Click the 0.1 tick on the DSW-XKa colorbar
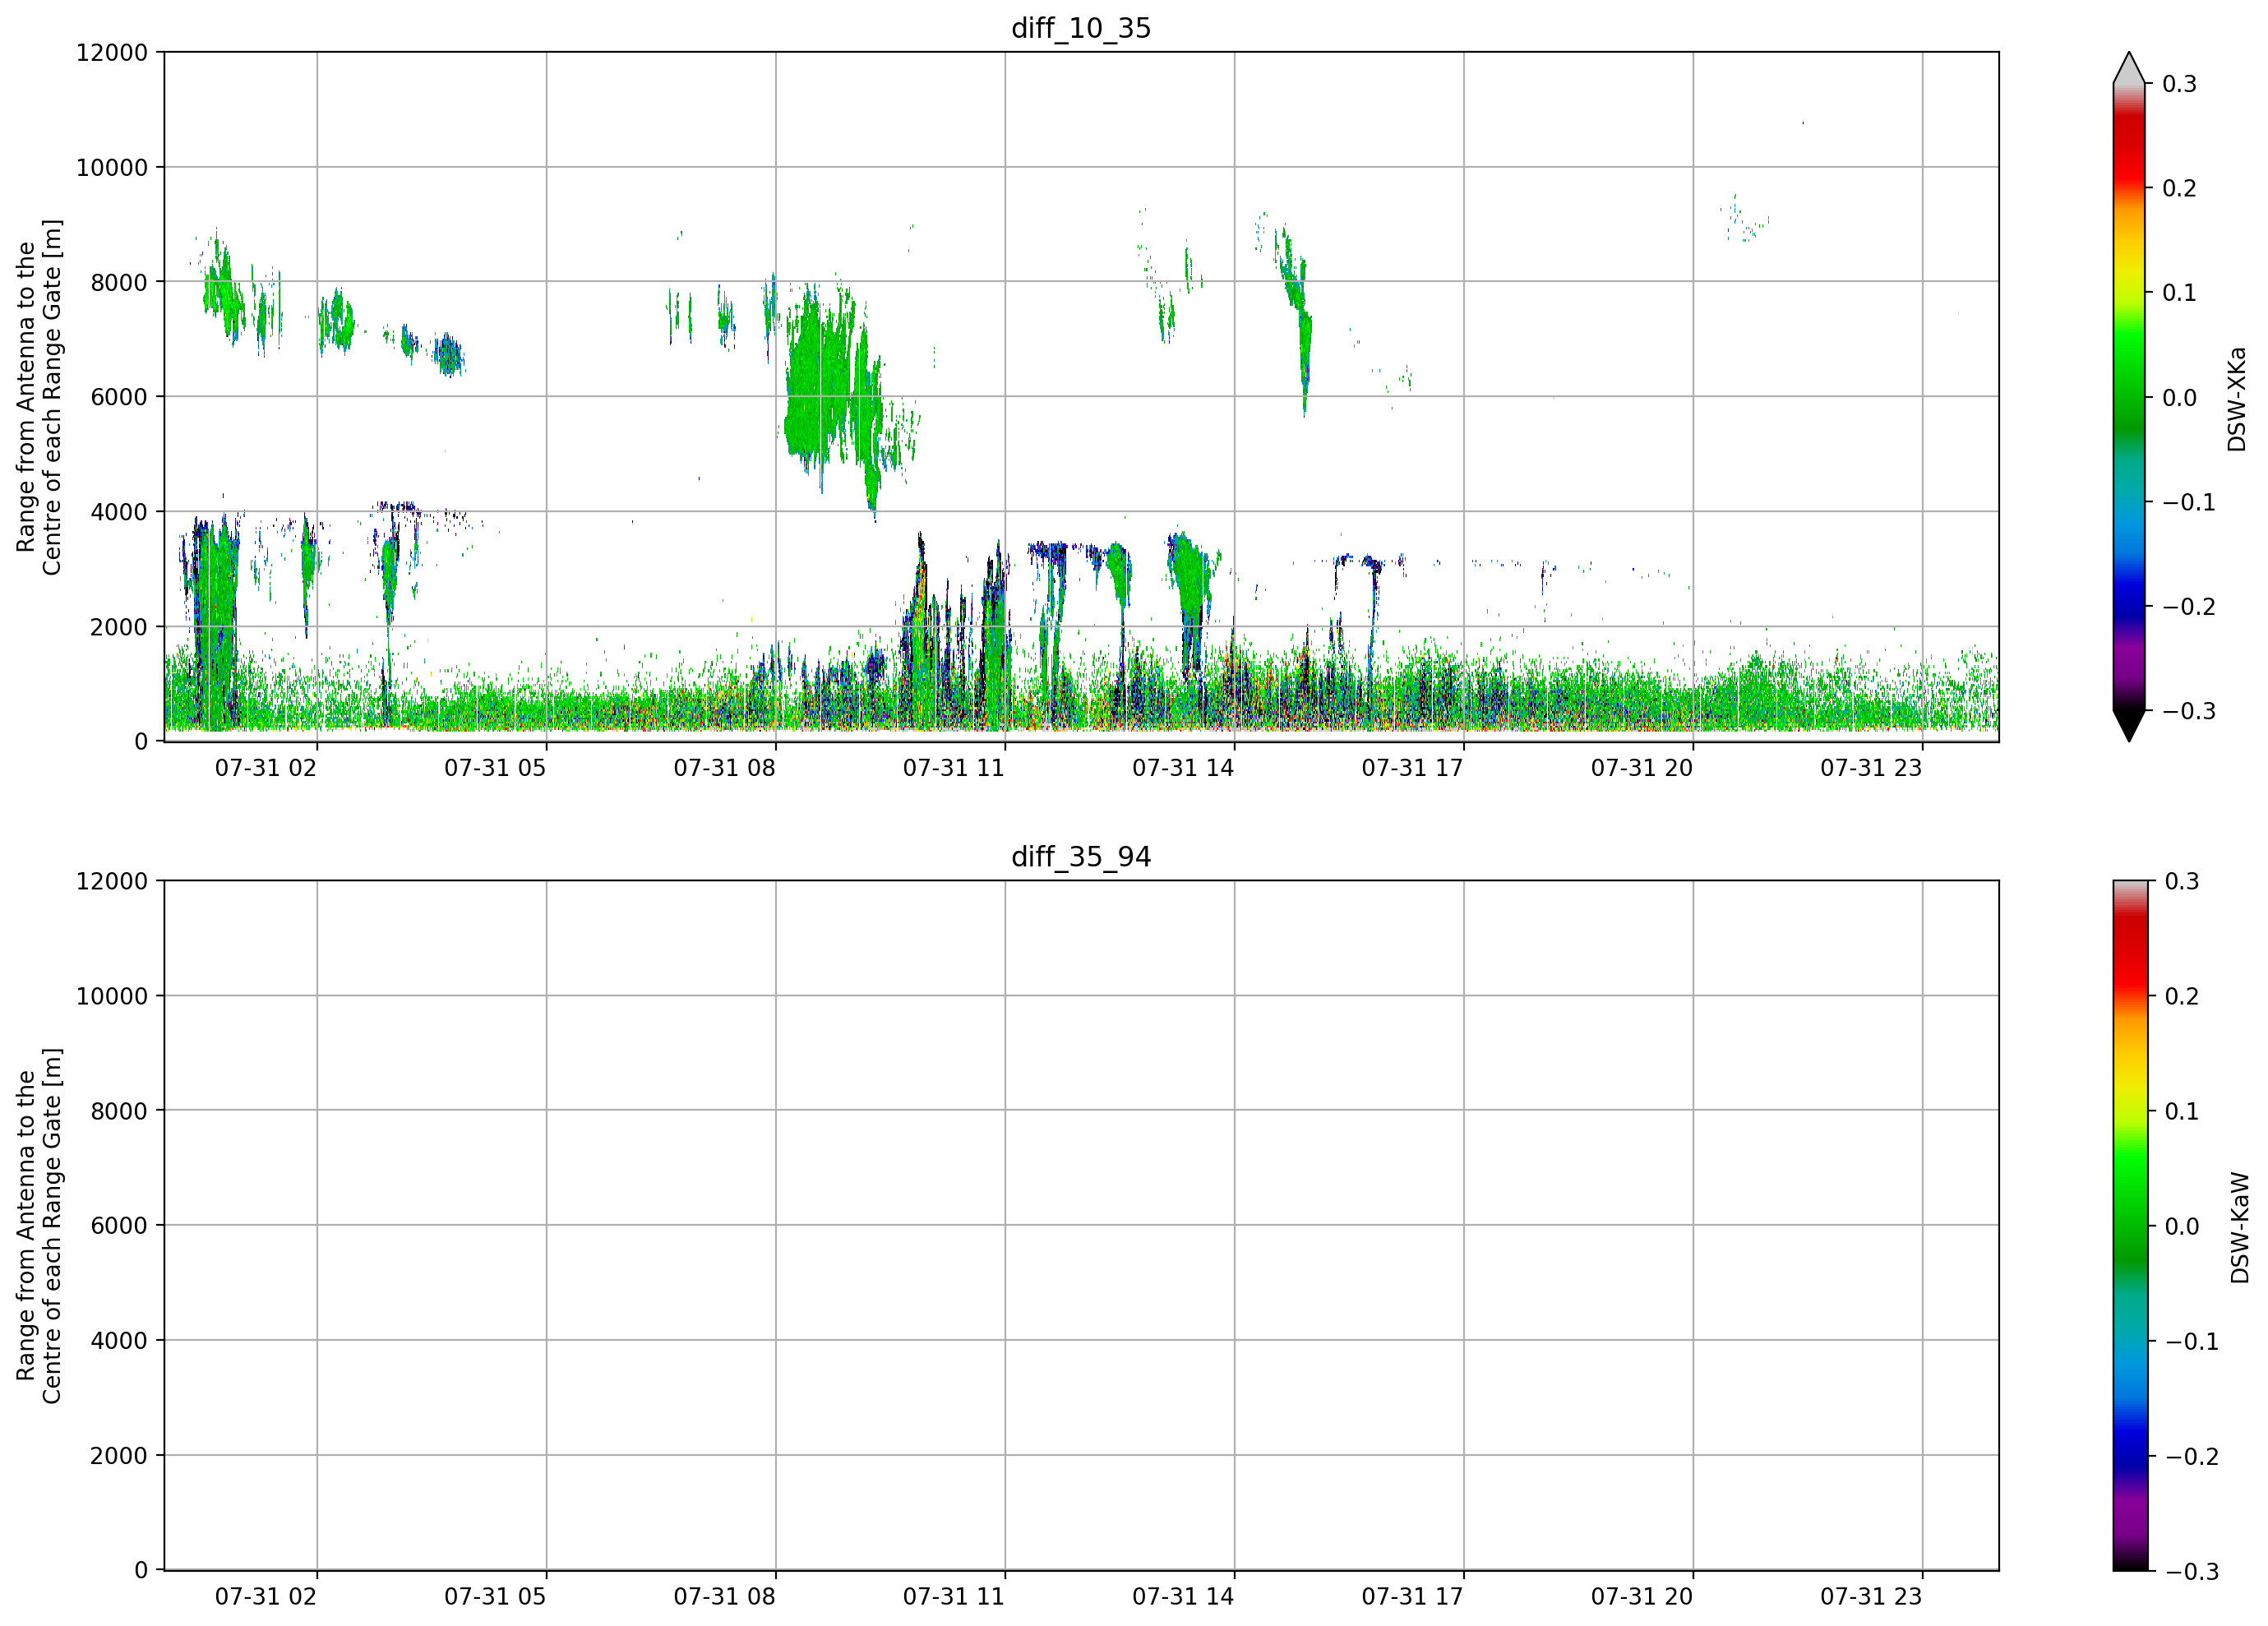 (2179, 293)
